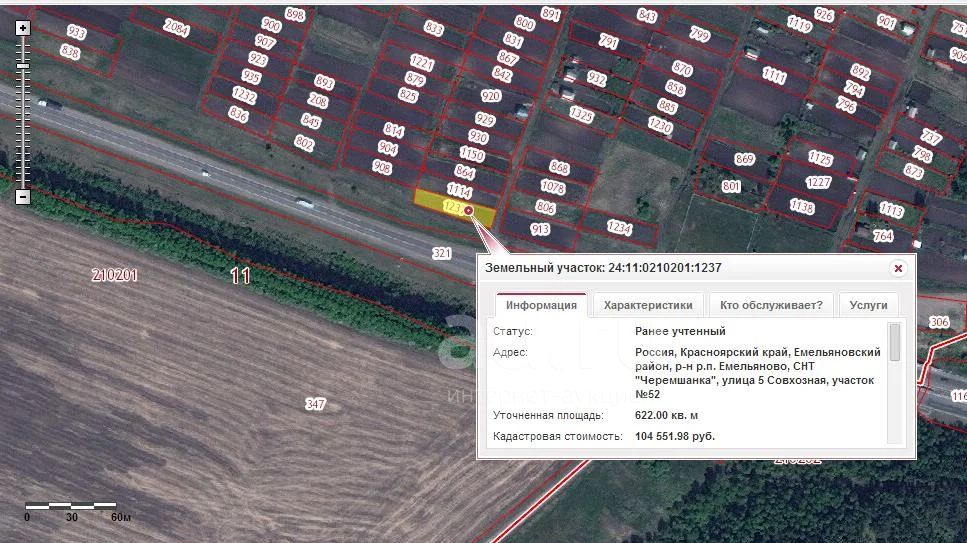967x543 pixels.
Task: Open the Характеристики tab
Action: coord(648,306)
